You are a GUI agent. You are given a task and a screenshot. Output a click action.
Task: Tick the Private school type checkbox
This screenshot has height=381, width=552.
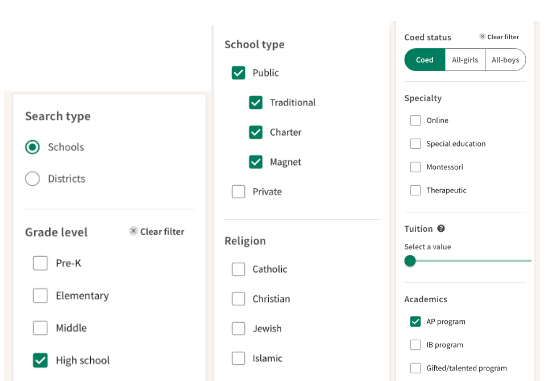pos(238,192)
